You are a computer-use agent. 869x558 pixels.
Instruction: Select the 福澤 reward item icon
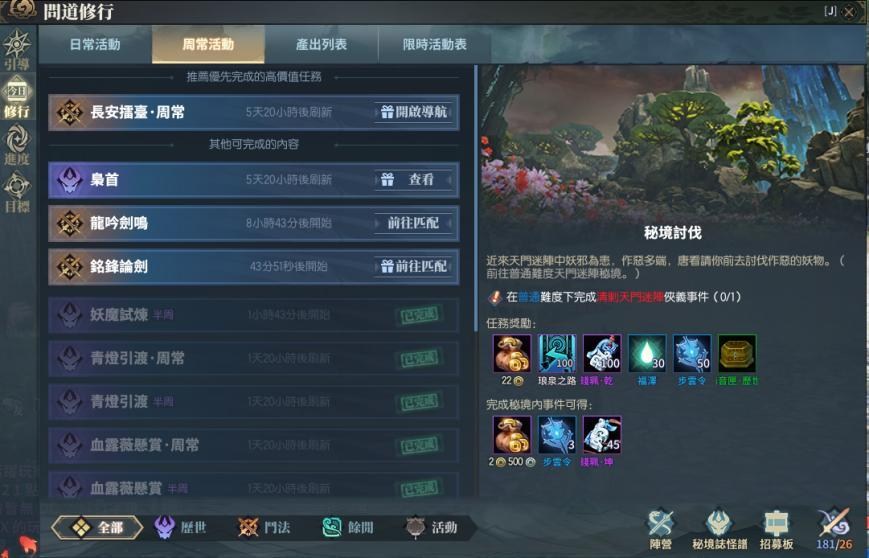click(x=647, y=353)
